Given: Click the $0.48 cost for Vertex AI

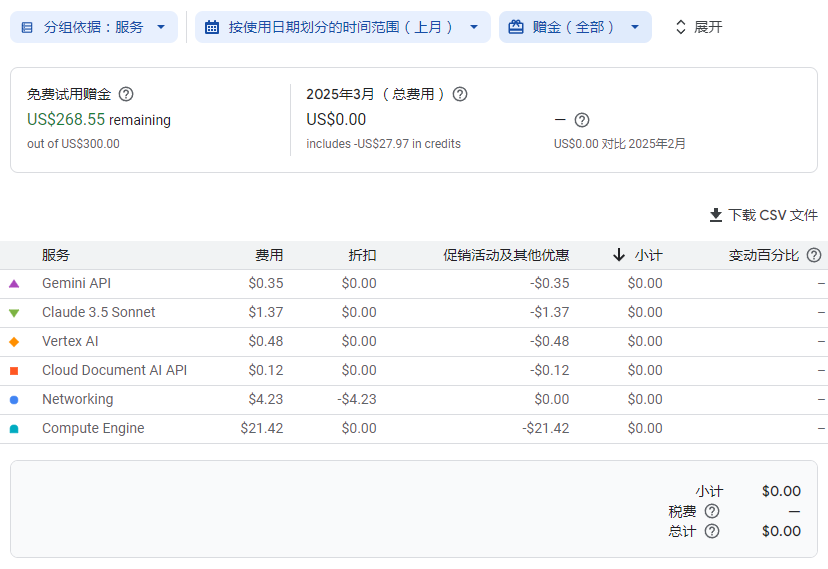Looking at the screenshot, I should click(x=266, y=342).
